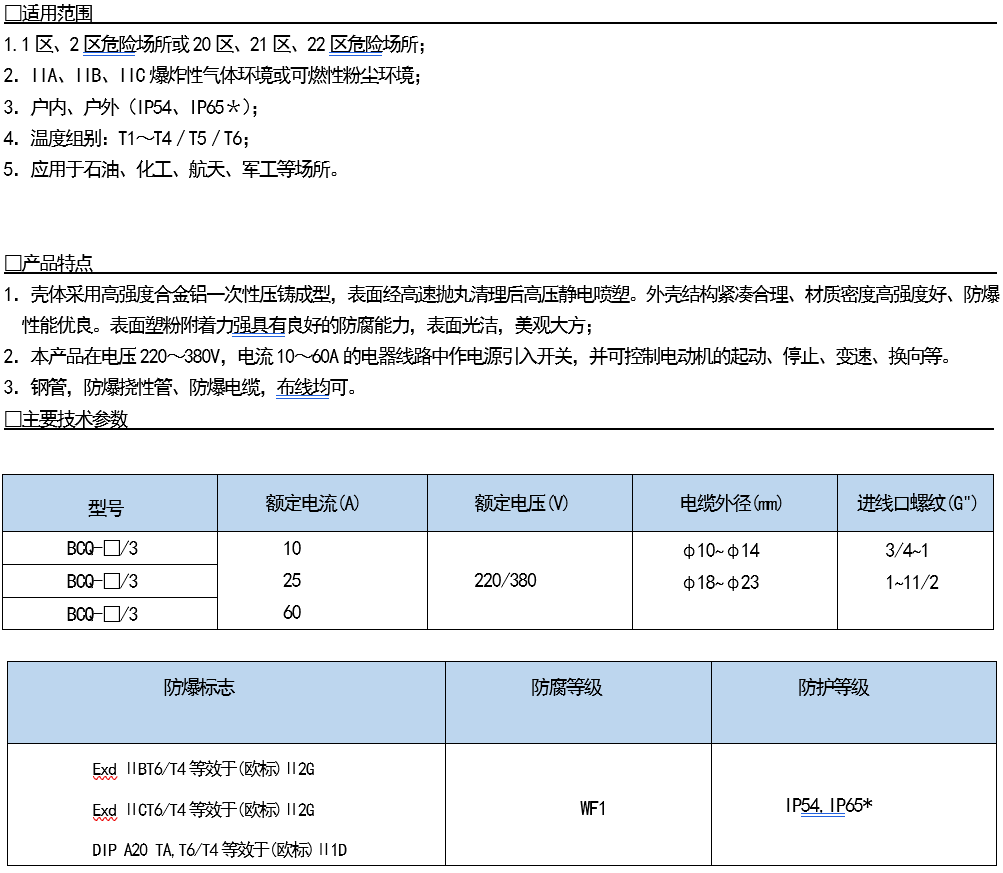The image size is (1003, 873).
Task: Select the φ18~φ23 cable diameter value
Action: pos(720,582)
